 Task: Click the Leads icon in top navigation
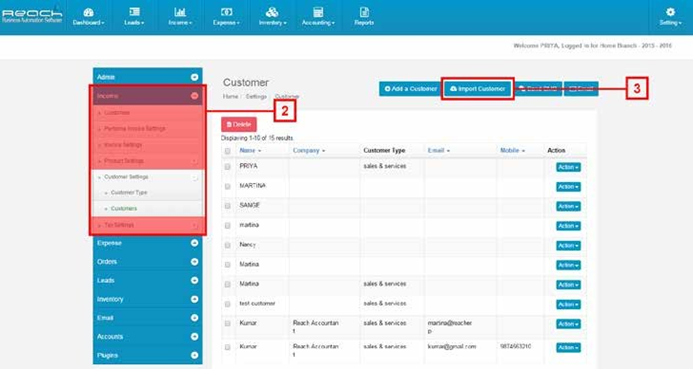tap(134, 12)
